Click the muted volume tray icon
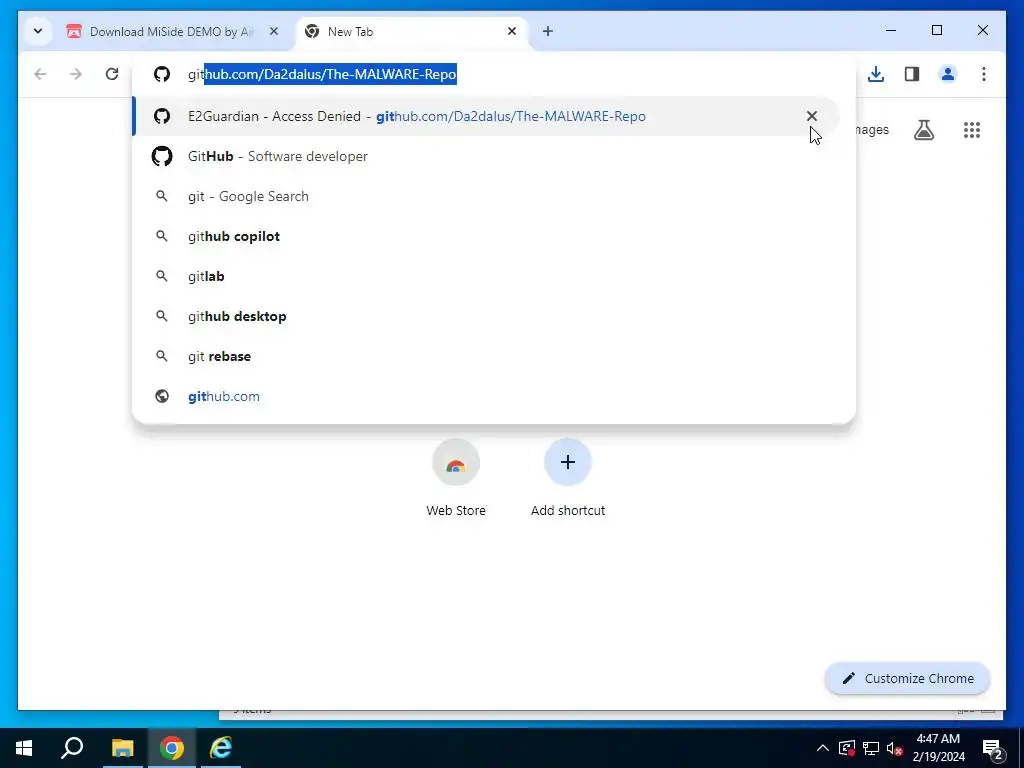The image size is (1024, 768). pos(895,748)
